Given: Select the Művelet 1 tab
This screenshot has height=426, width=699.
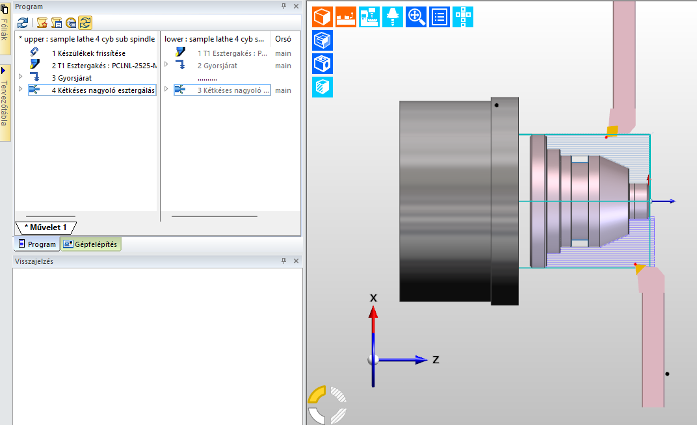Looking at the screenshot, I should (x=46, y=227).
